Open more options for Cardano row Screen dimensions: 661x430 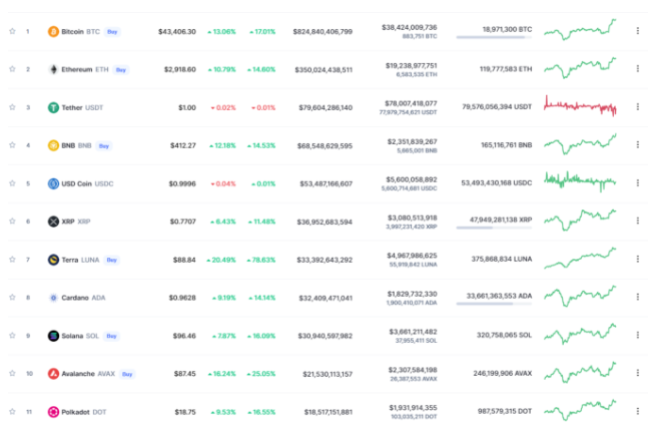pos(637,297)
